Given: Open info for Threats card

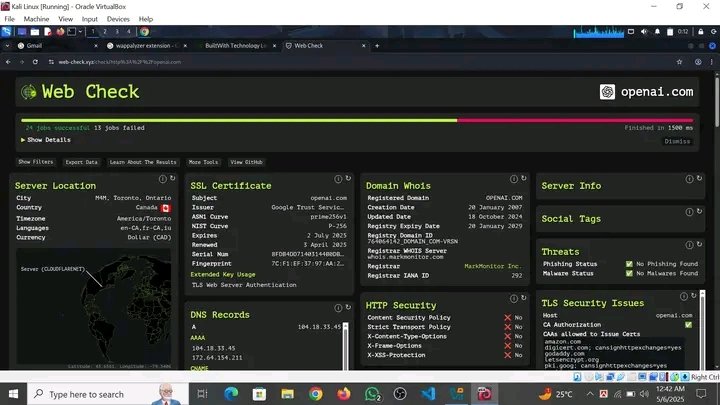Looking at the screenshot, I should (x=689, y=245).
